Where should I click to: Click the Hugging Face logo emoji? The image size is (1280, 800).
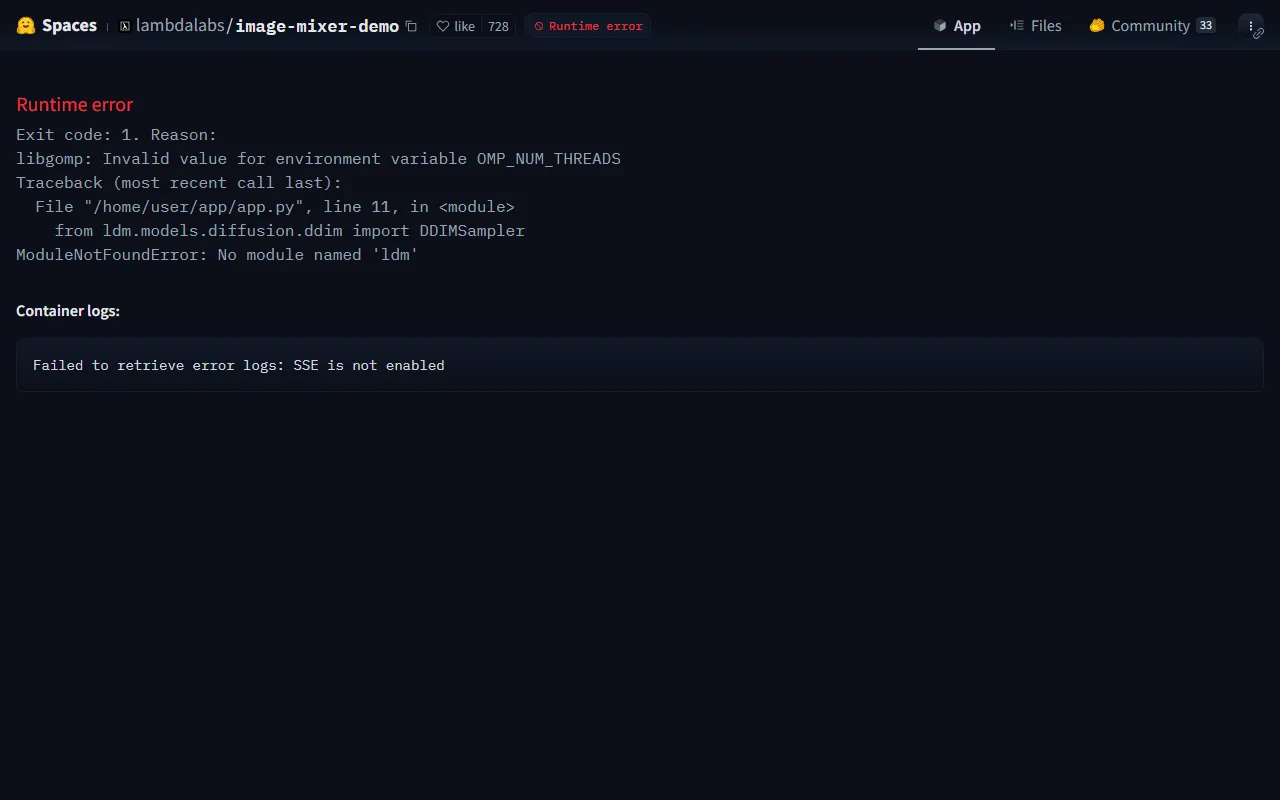click(x=26, y=26)
